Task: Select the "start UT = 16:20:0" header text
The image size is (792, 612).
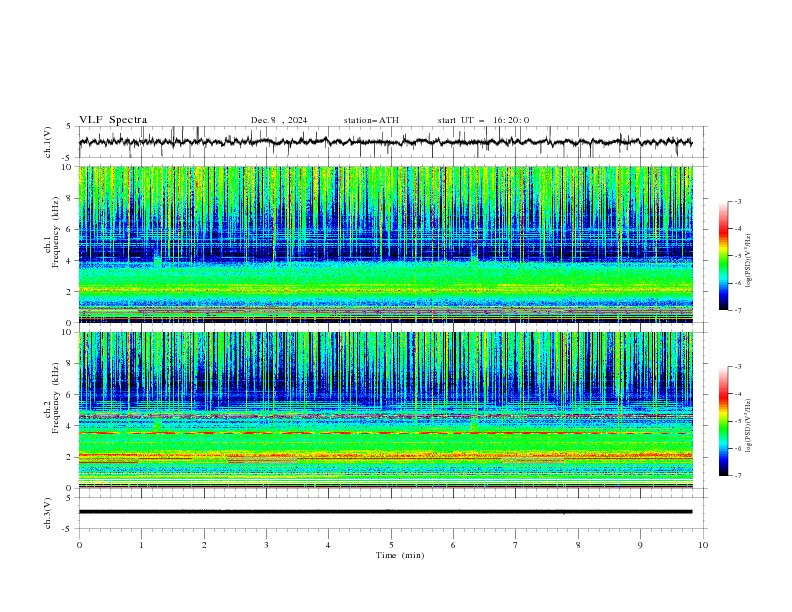Action: coord(483,120)
